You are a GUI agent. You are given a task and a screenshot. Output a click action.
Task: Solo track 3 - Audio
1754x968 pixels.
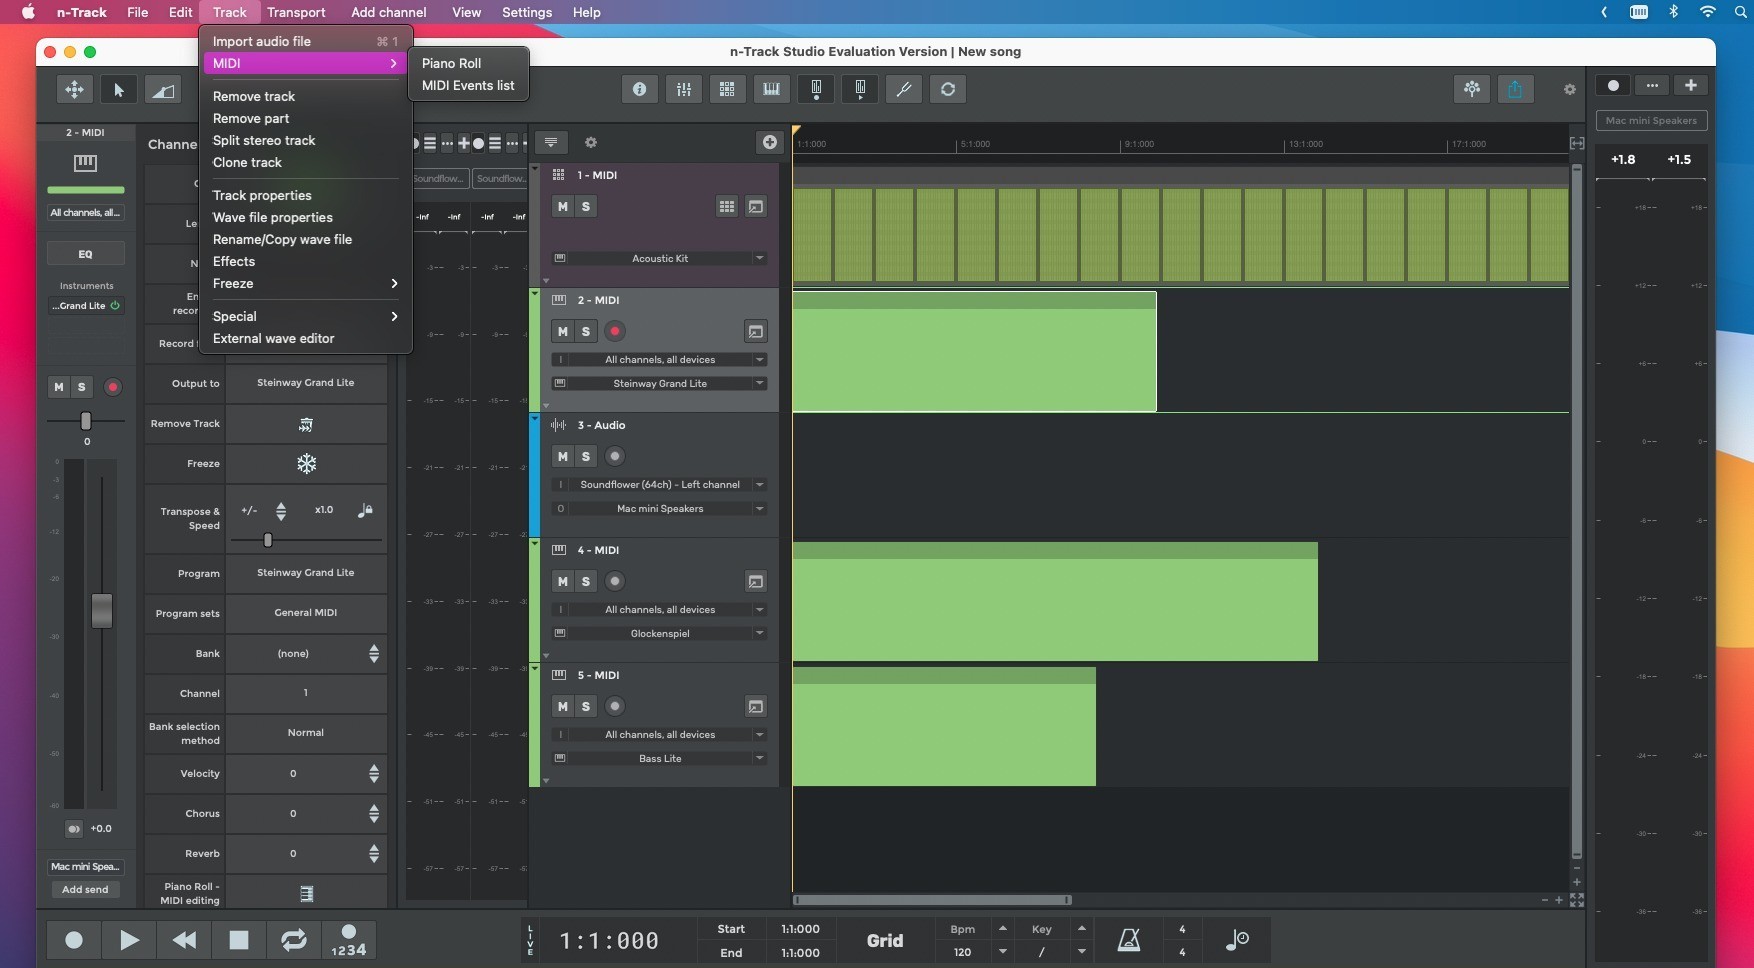tap(586, 456)
